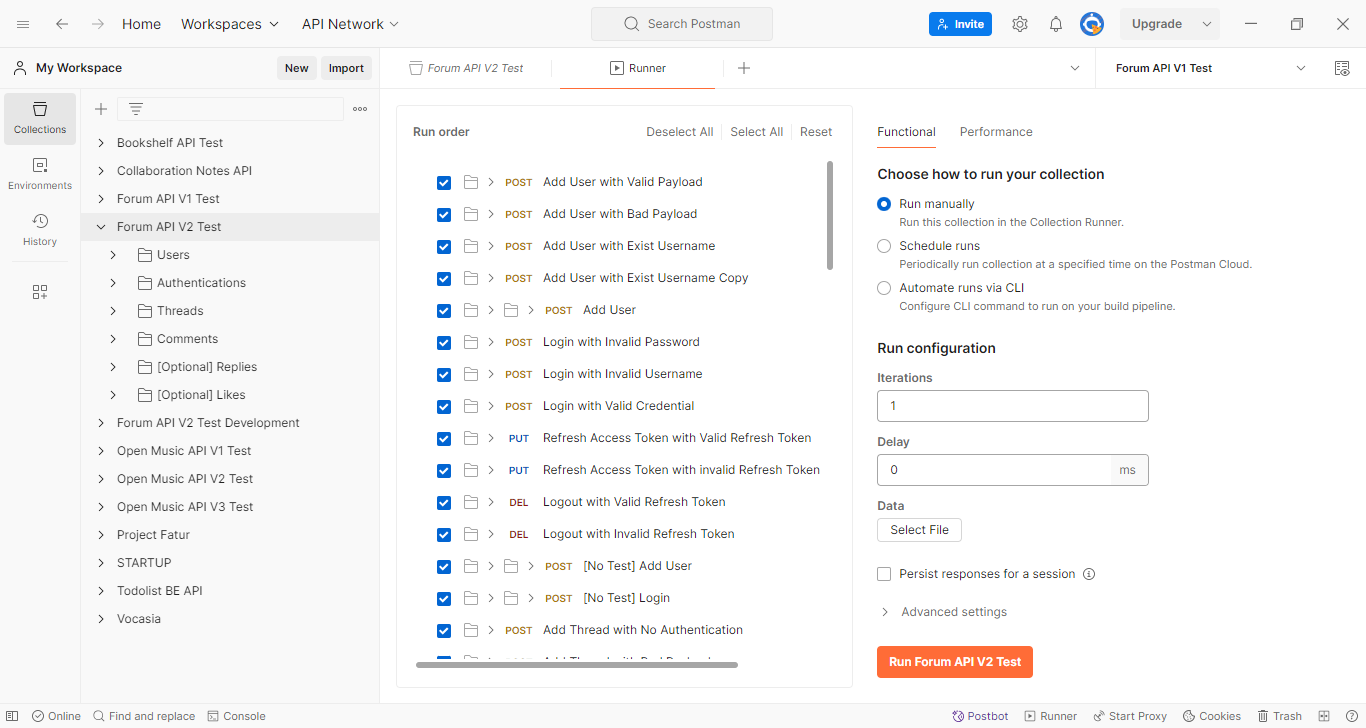Select the Collections sidebar icon
The height and width of the screenshot is (728, 1366).
pyautogui.click(x=40, y=118)
